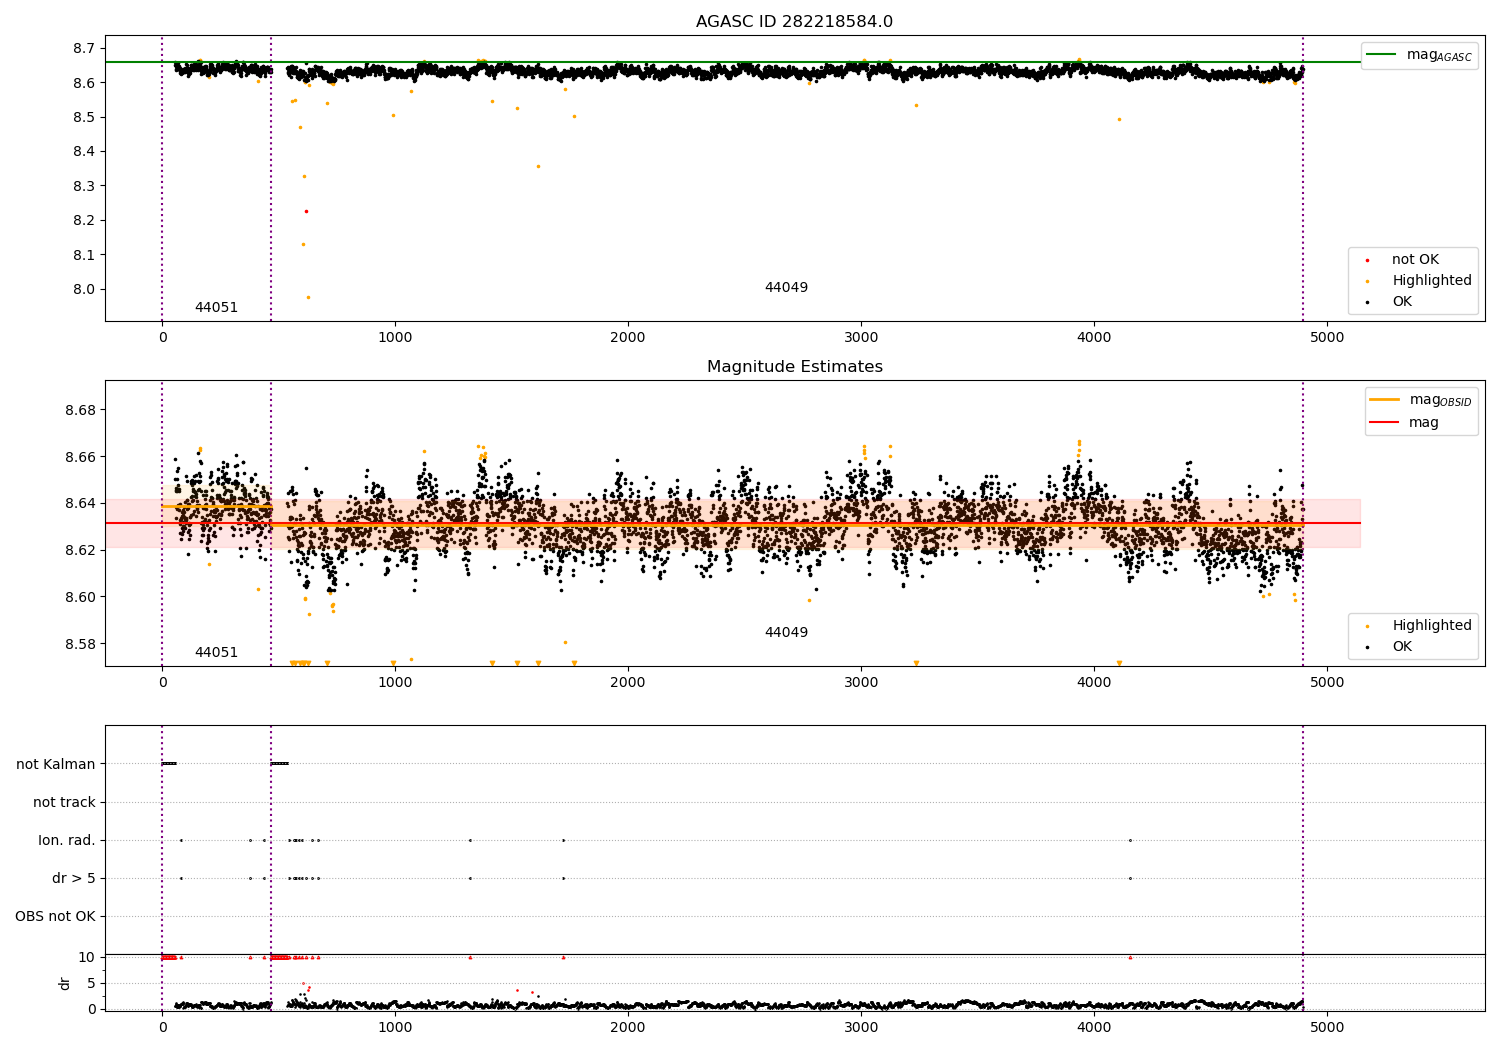The width and height of the screenshot is (1500, 1050).
Task: Click the orange mag OBSID legend line sample
Action: click(1384, 400)
